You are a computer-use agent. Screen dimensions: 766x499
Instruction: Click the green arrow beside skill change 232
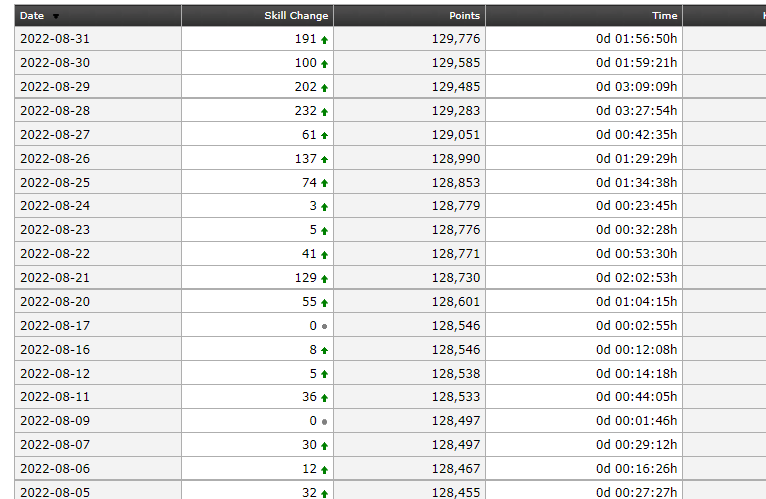tap(324, 111)
